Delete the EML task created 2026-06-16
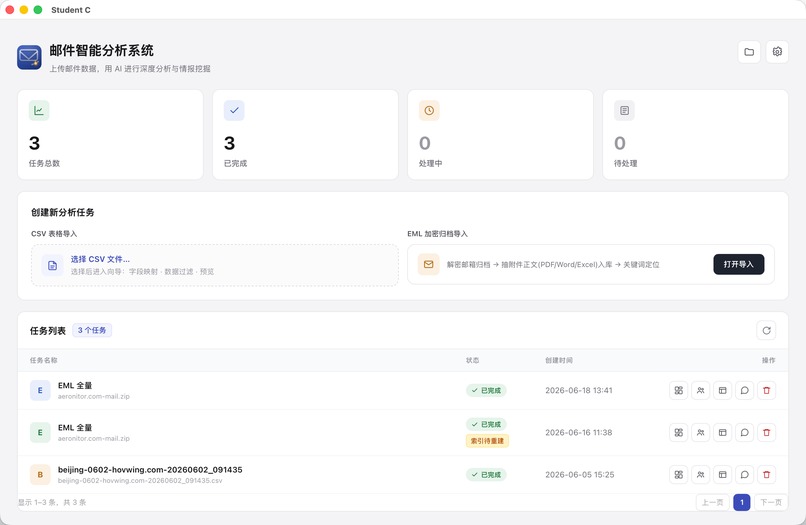This screenshot has width=806, height=525. click(766, 432)
